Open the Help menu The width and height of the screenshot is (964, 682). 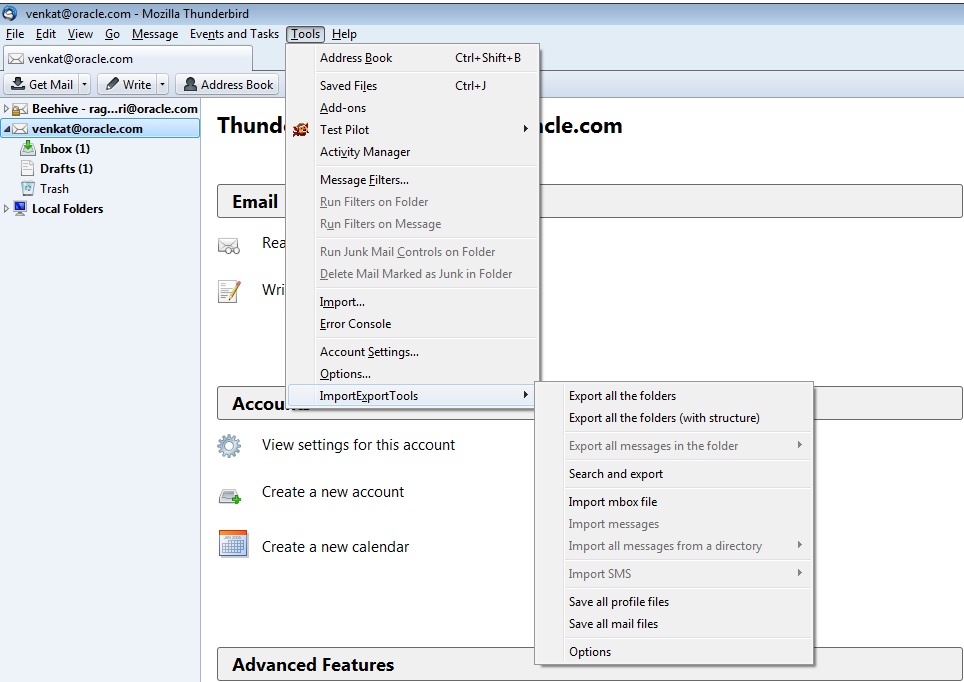[x=344, y=34]
